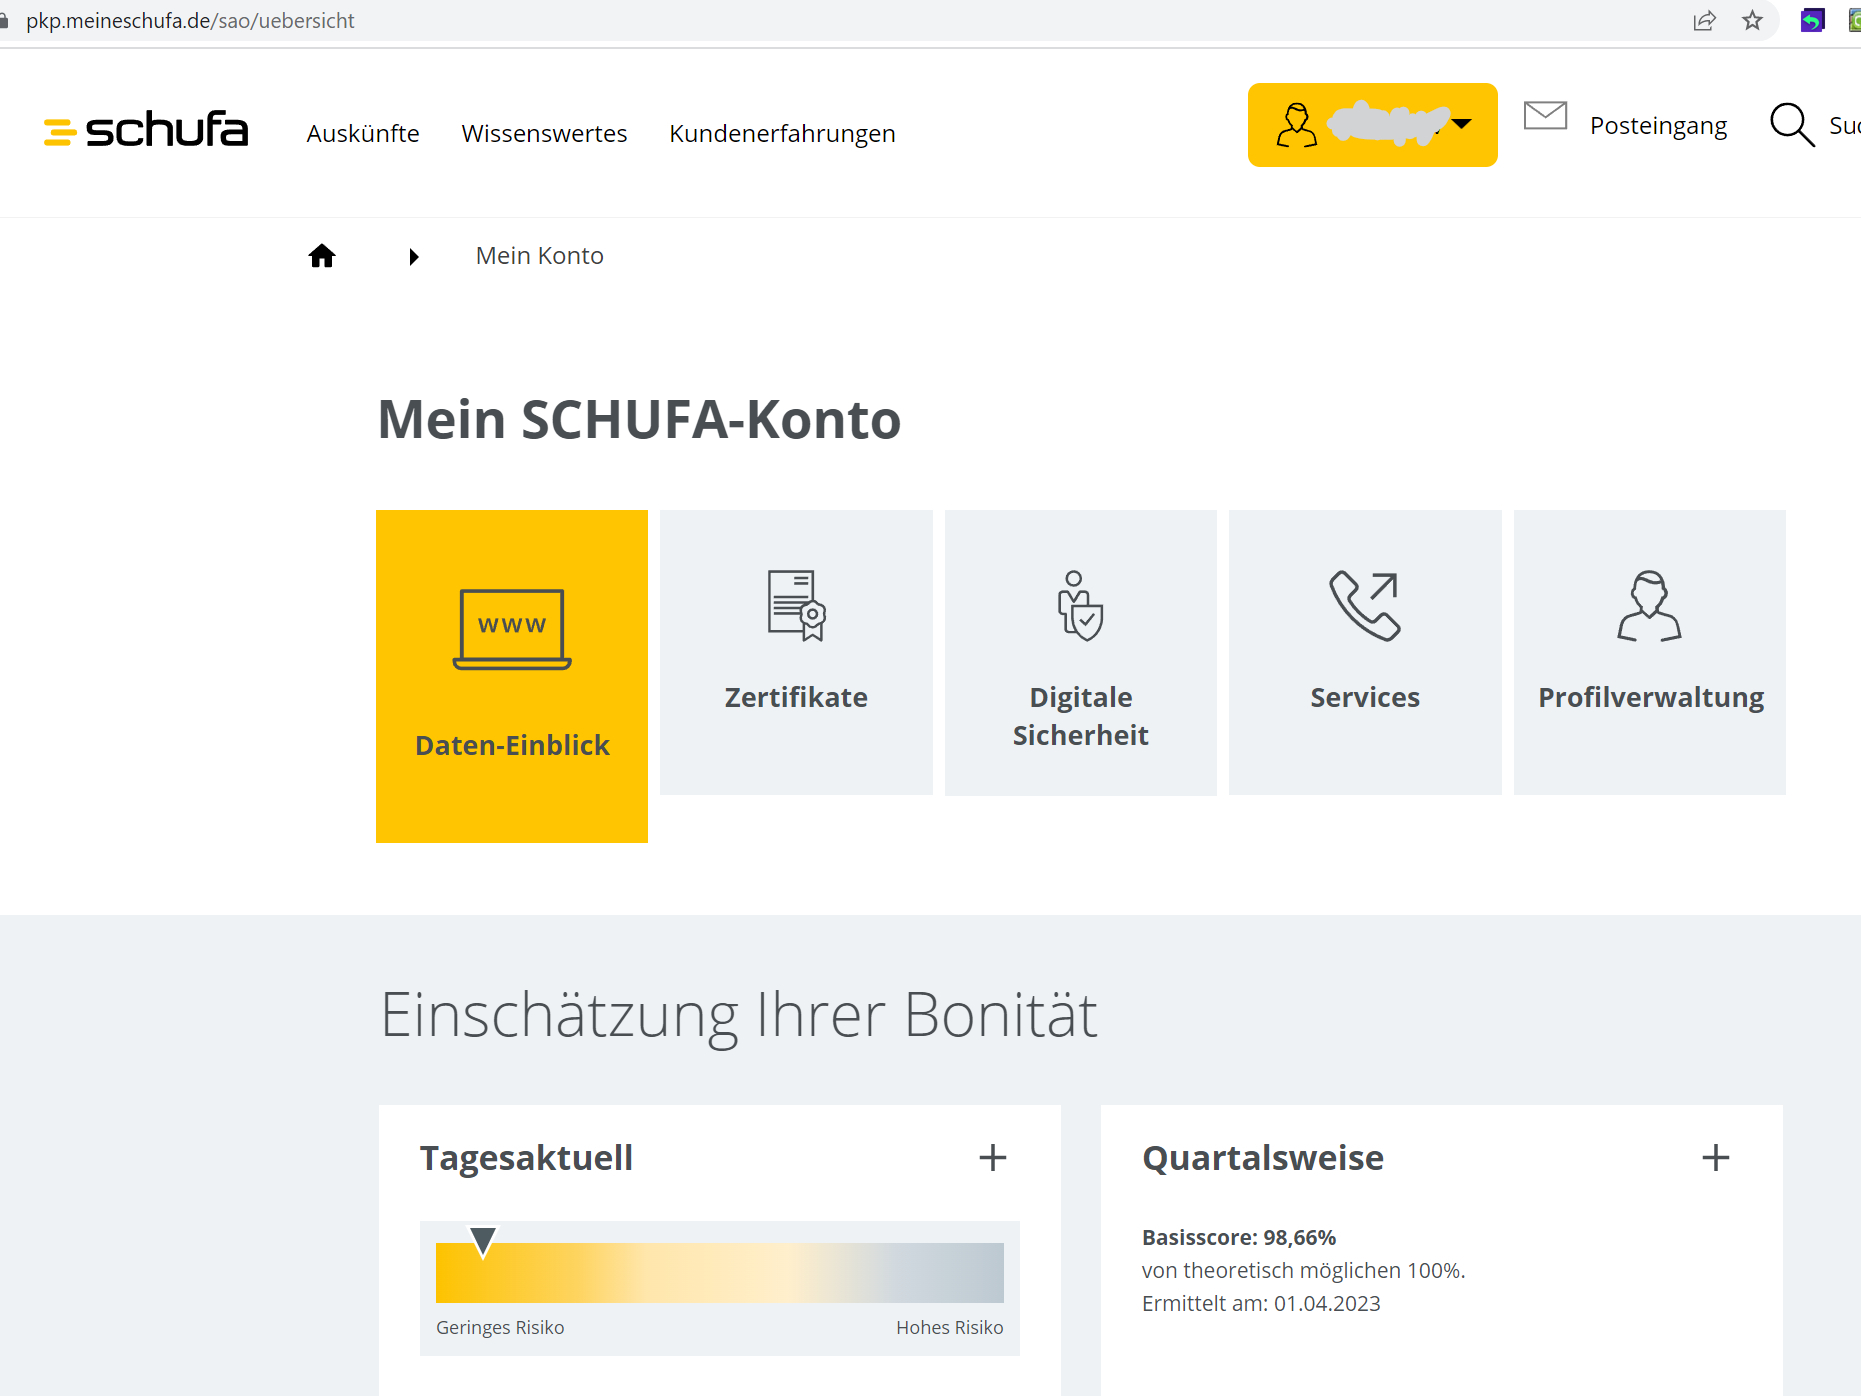Click the magnifying glass search icon

coord(1792,125)
